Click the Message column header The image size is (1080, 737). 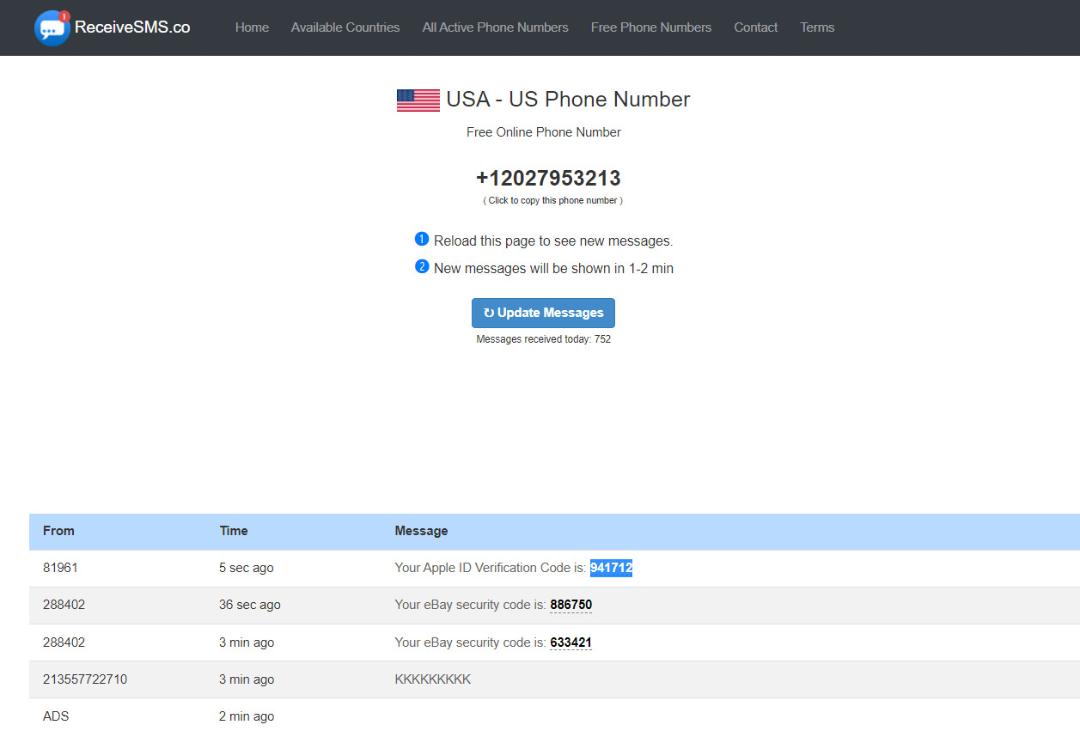(421, 531)
